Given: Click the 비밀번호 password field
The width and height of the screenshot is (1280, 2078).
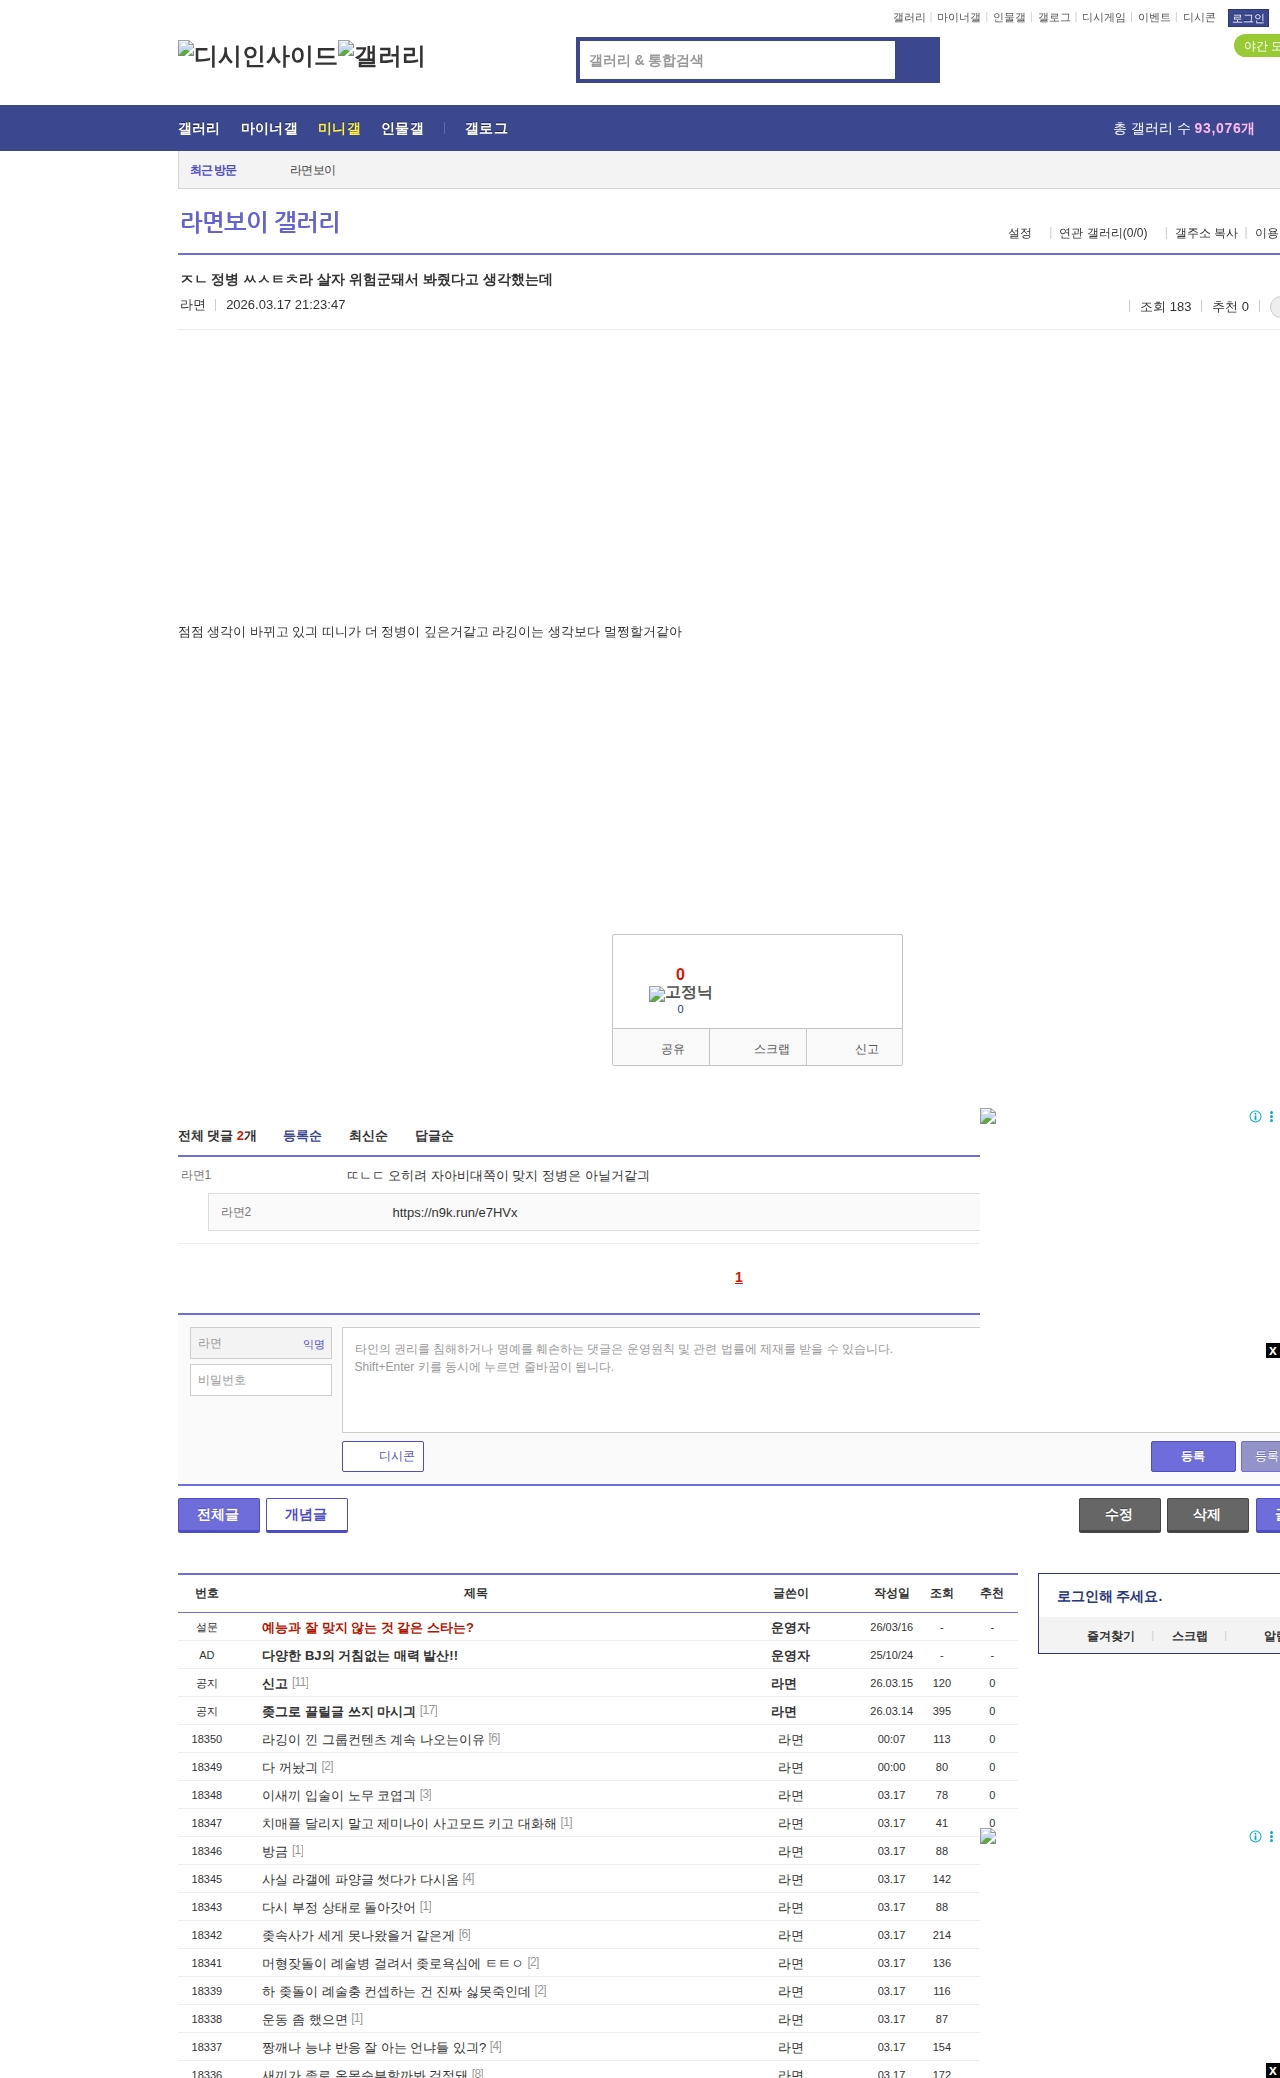Looking at the screenshot, I should pyautogui.click(x=261, y=1380).
